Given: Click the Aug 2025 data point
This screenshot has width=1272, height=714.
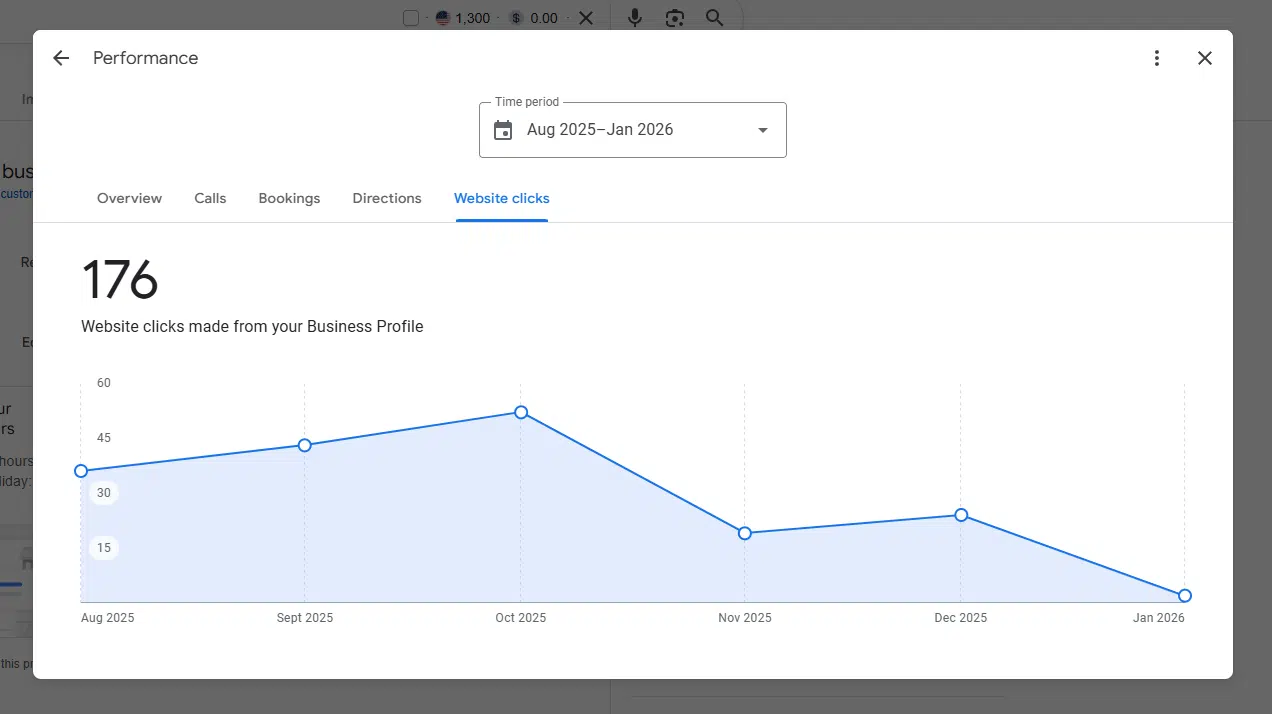Looking at the screenshot, I should click(81, 471).
